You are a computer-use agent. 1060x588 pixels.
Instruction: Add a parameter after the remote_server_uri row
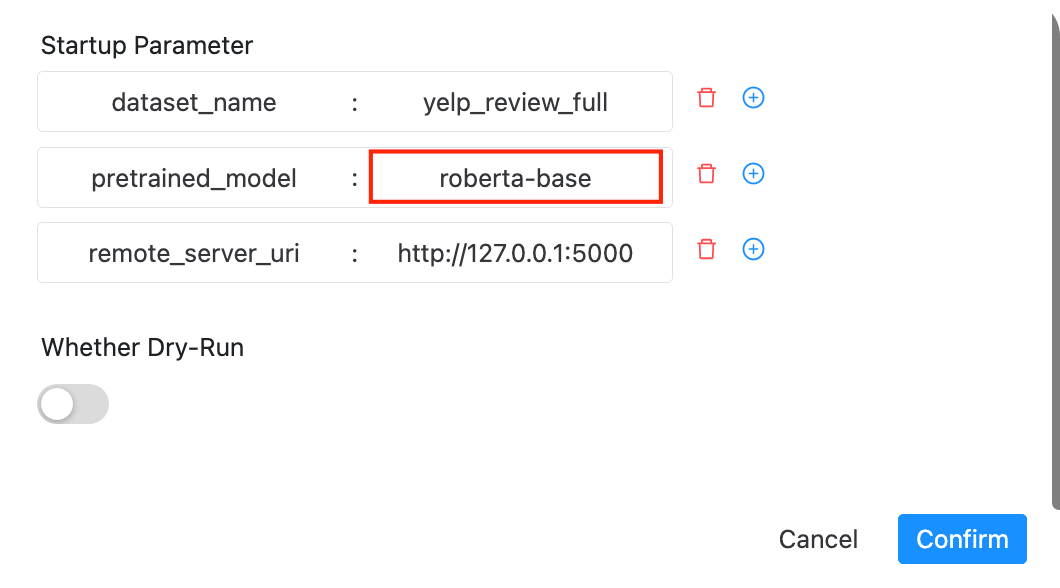pyautogui.click(x=753, y=249)
